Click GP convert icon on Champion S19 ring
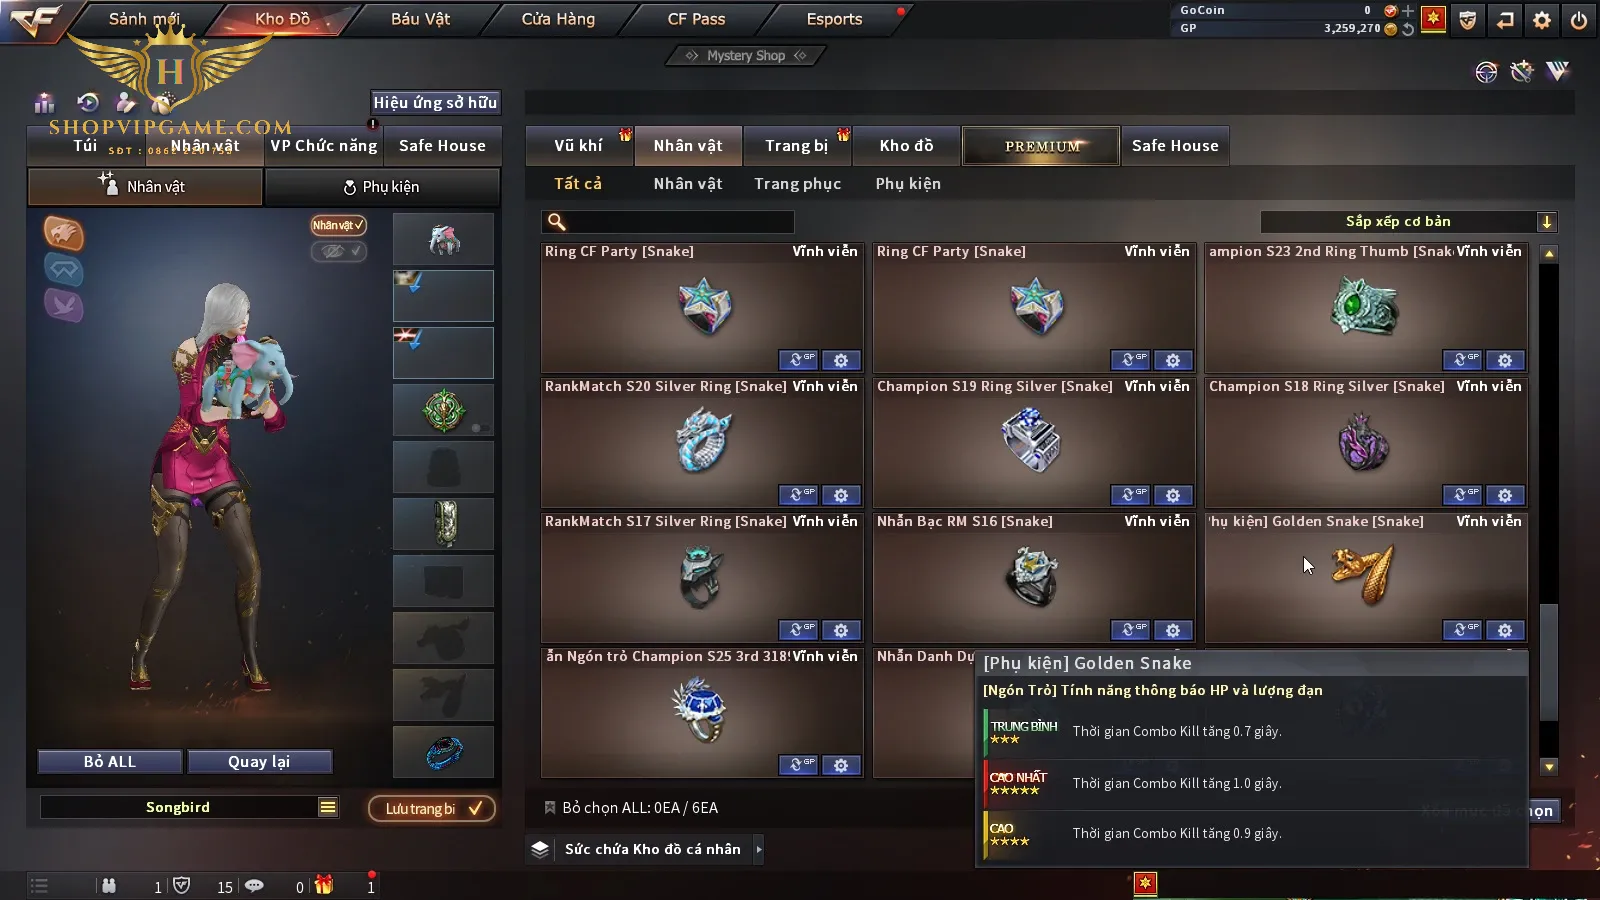Screen dimensions: 1600x900 point(1129,495)
